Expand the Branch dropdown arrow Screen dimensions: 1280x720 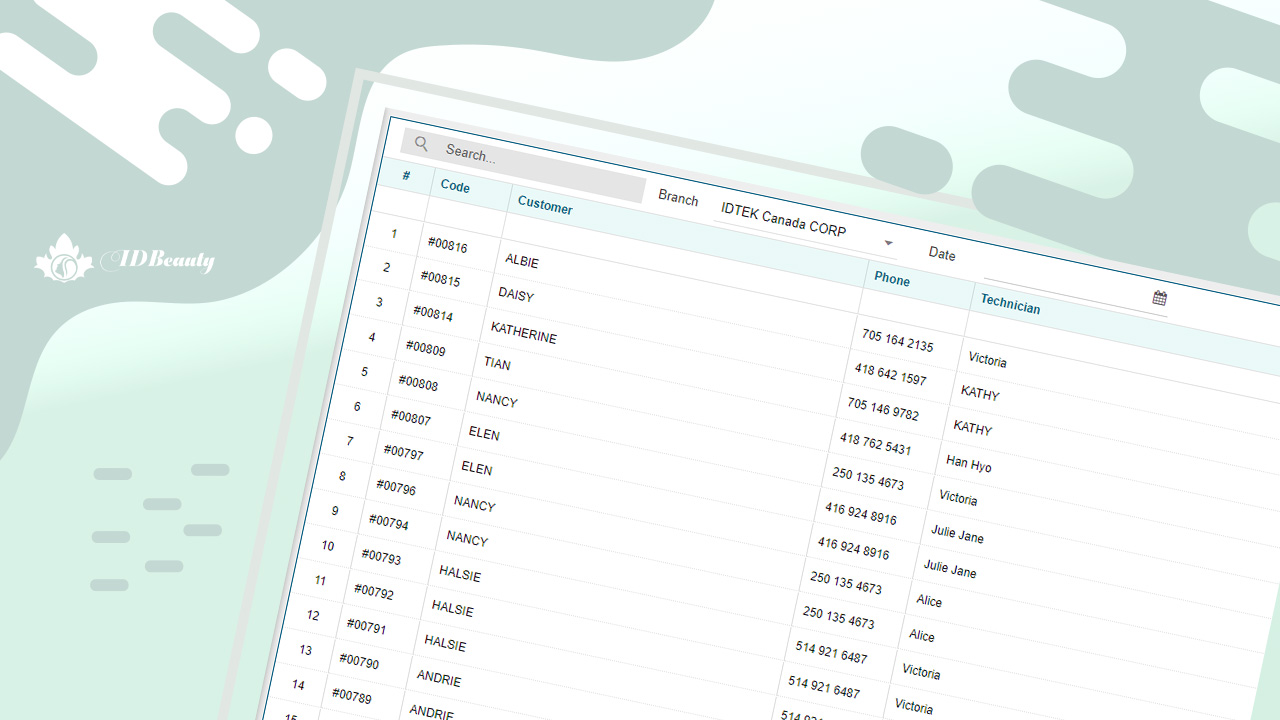point(888,243)
